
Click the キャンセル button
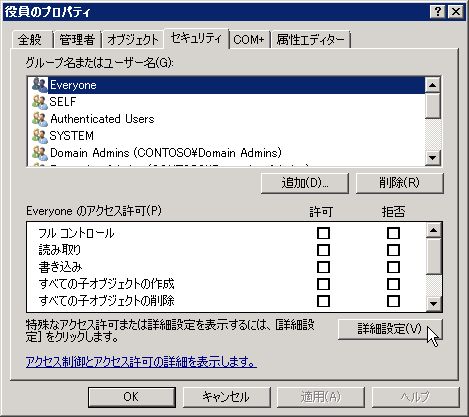(226, 397)
